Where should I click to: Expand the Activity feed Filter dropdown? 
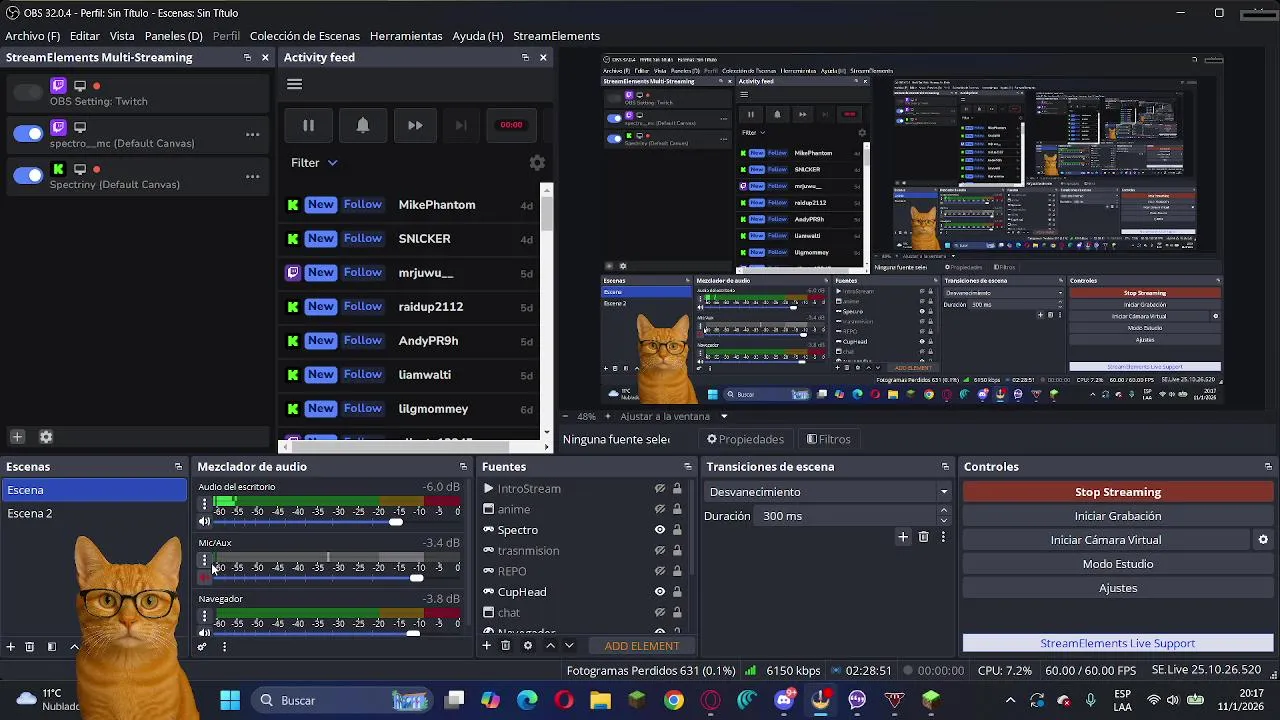pos(314,163)
